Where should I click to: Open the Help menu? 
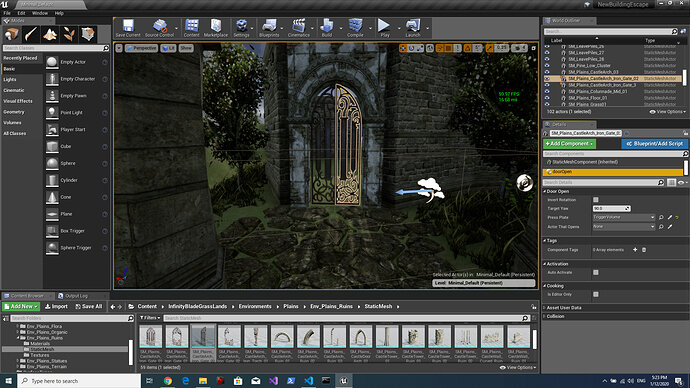click(x=59, y=13)
